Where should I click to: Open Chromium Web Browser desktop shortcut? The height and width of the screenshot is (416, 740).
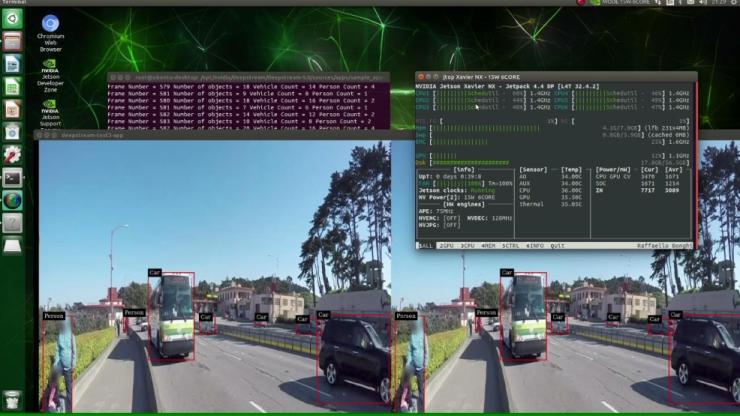[x=50, y=33]
